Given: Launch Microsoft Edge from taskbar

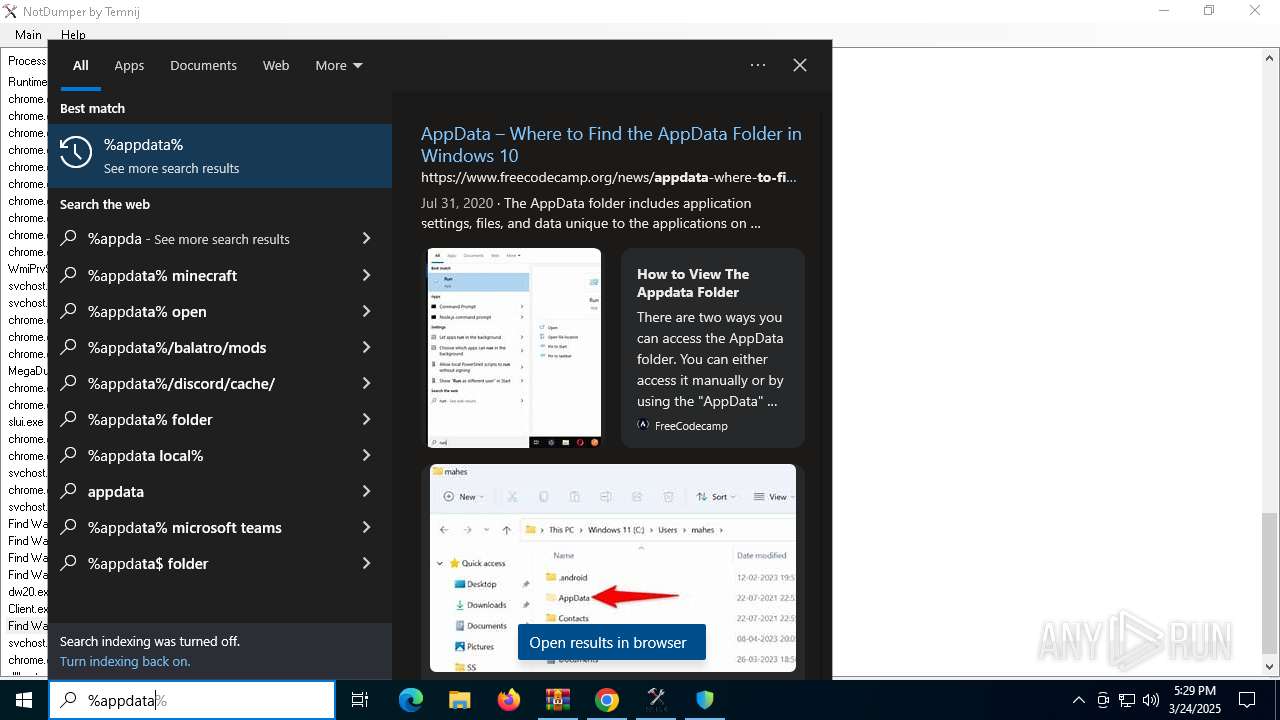Looking at the screenshot, I should click(x=411, y=700).
